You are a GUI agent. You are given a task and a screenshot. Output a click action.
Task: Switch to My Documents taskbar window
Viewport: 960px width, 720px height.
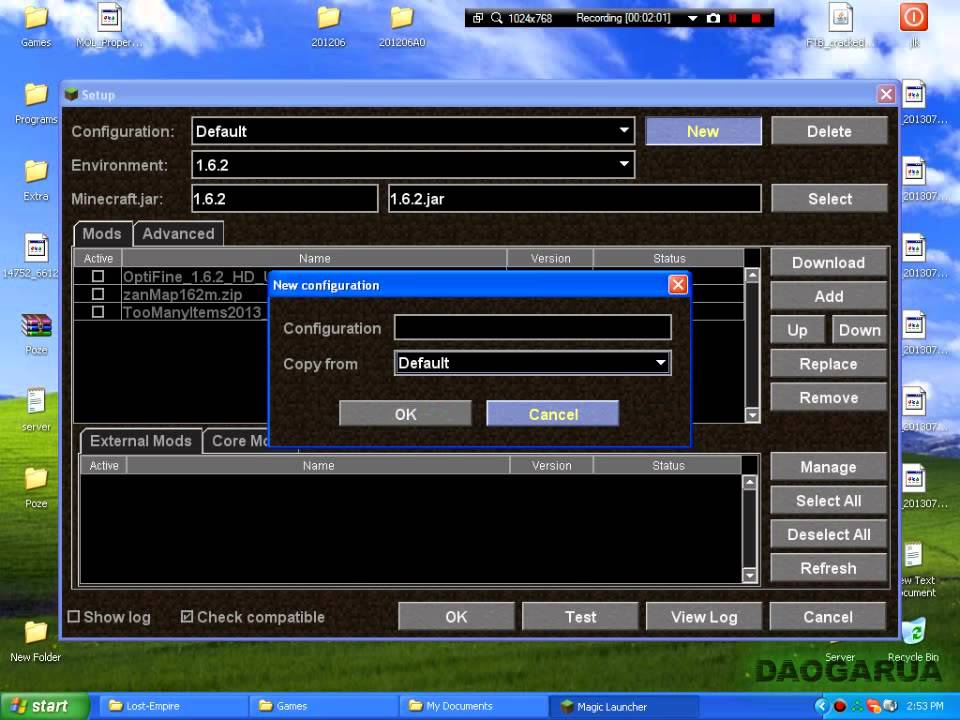point(473,706)
